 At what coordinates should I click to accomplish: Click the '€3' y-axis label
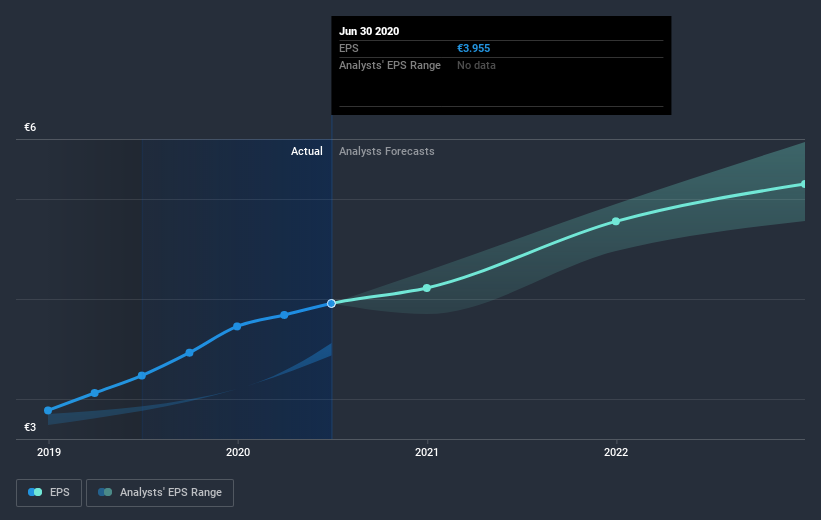pos(30,427)
